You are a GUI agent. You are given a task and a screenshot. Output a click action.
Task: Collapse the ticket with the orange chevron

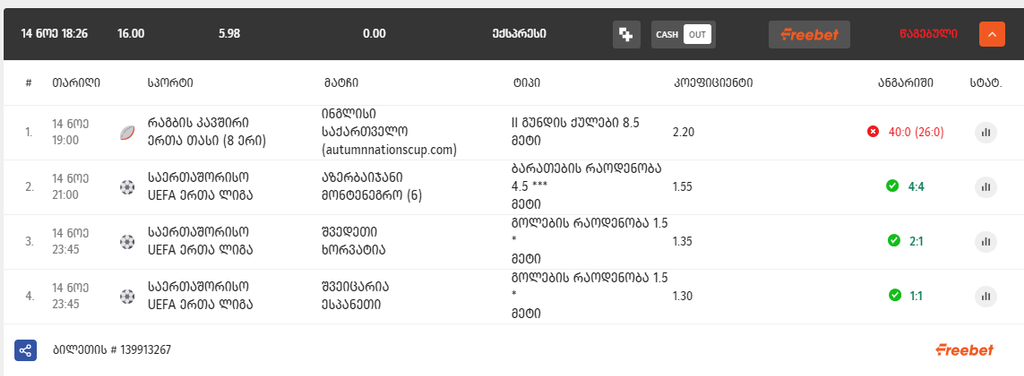pyautogui.click(x=991, y=35)
